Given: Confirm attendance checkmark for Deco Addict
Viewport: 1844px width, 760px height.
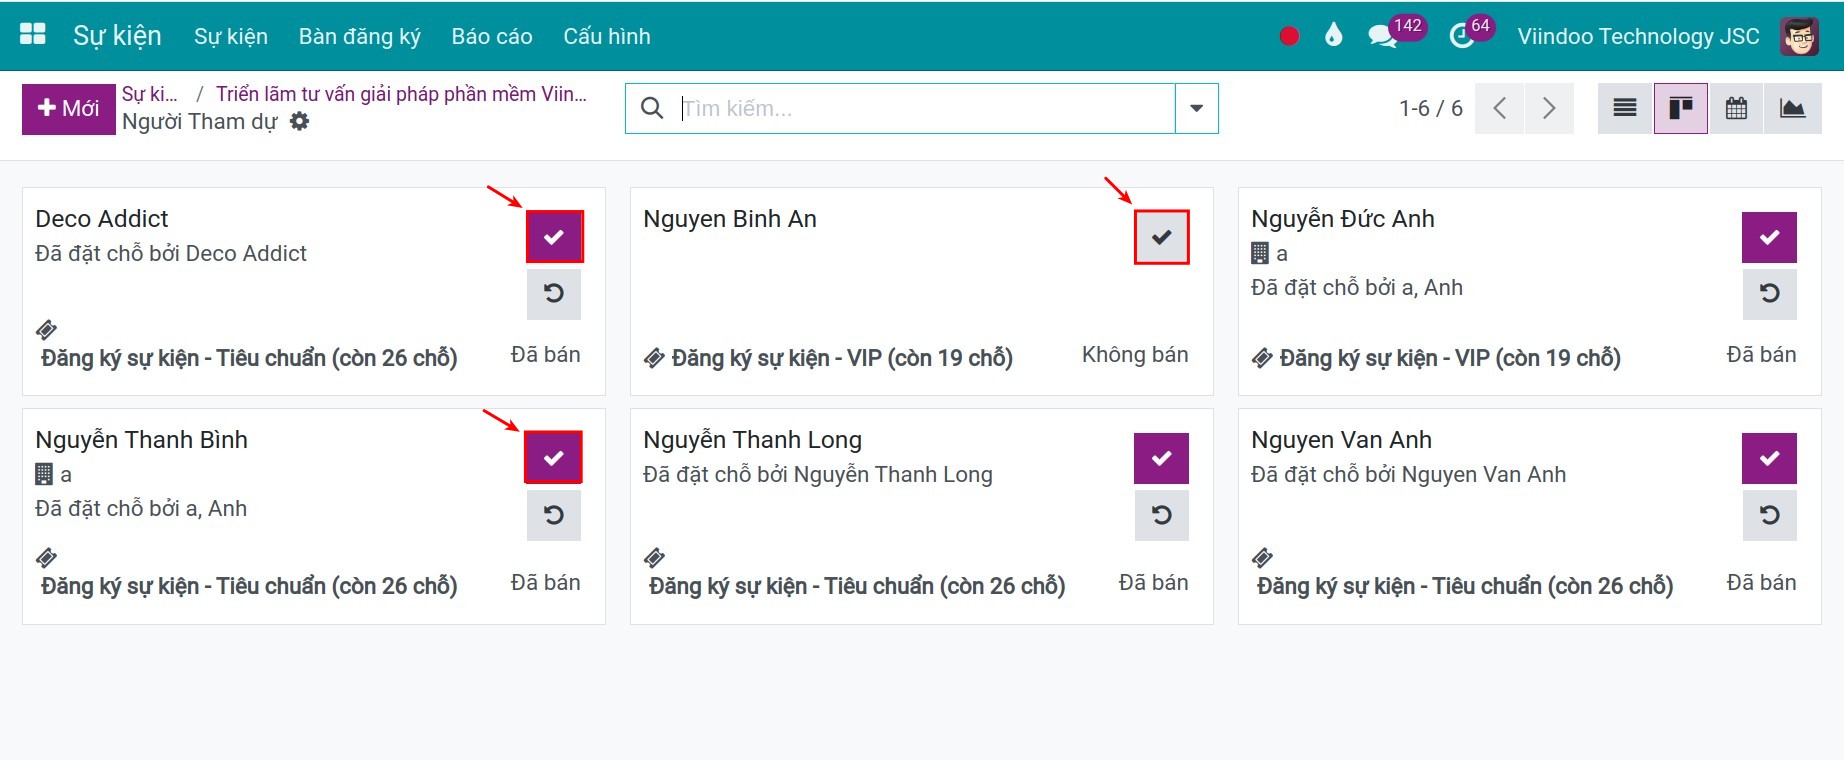Looking at the screenshot, I should coord(554,237).
